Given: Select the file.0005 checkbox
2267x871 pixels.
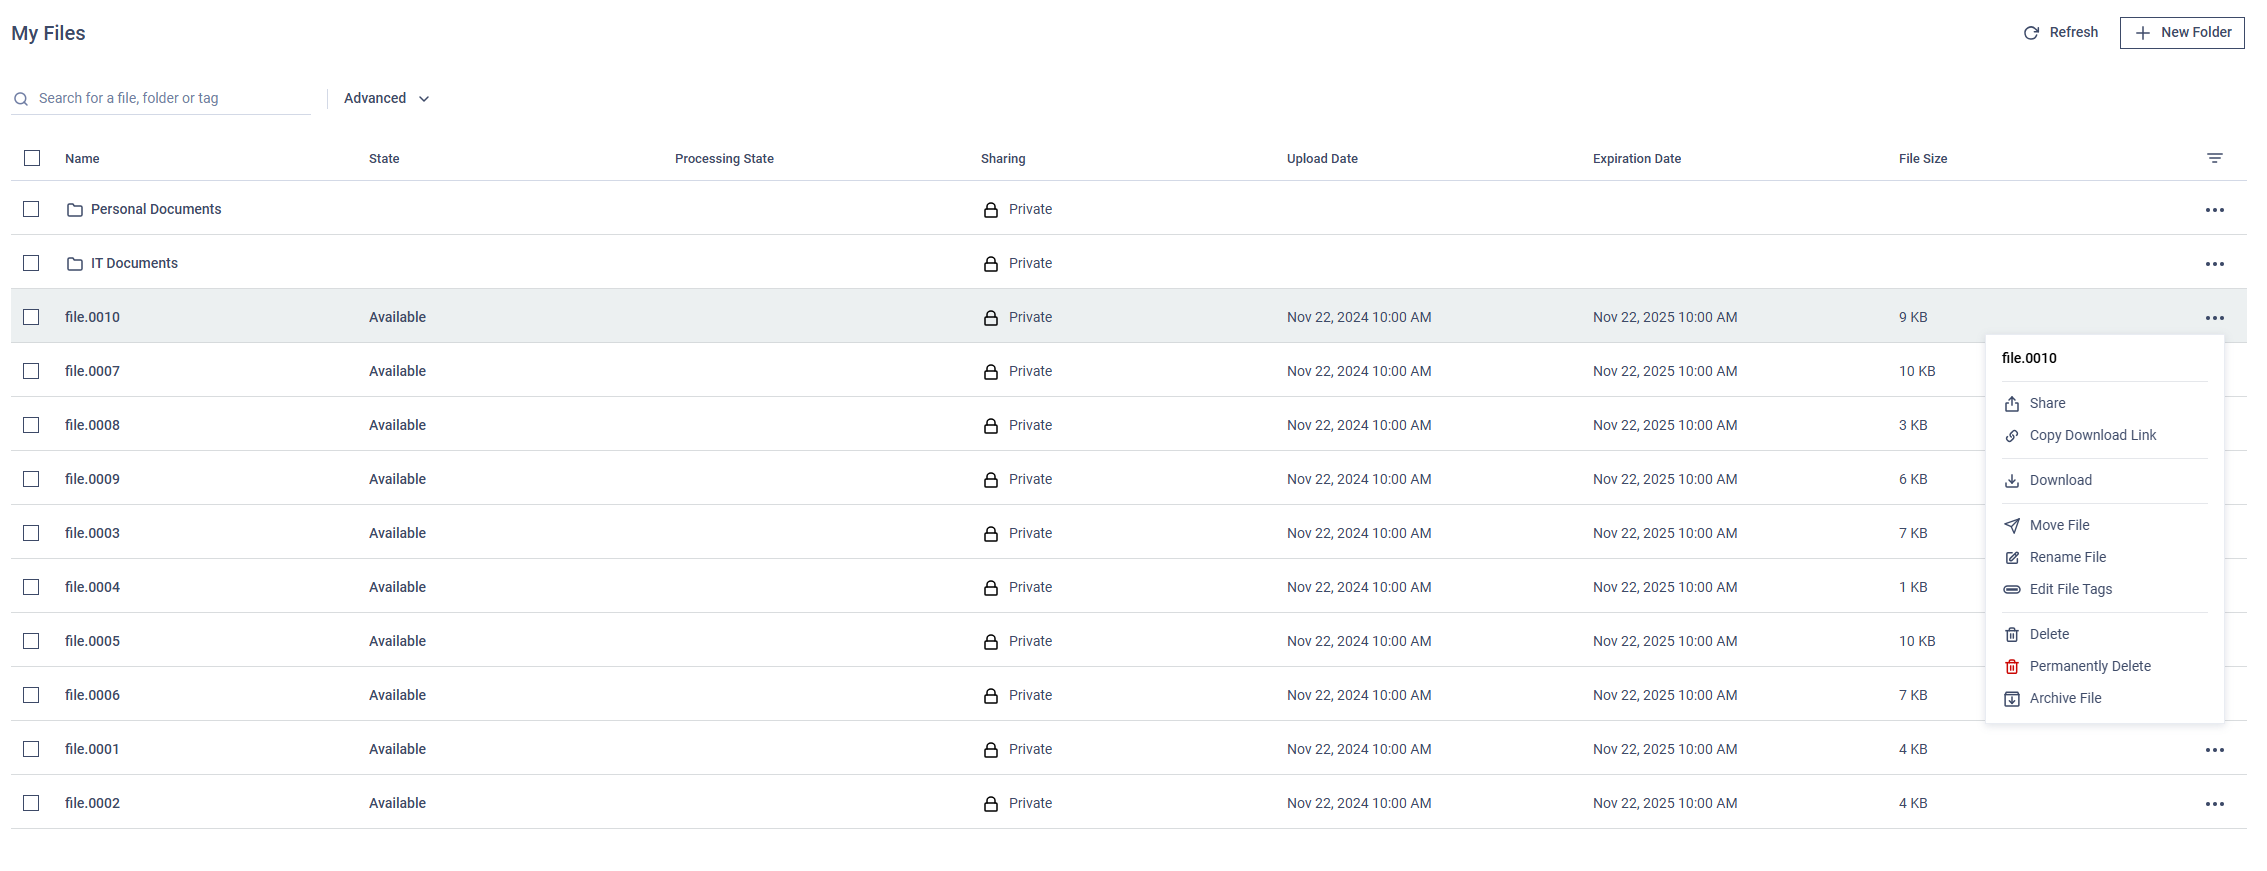Looking at the screenshot, I should click(x=31, y=641).
